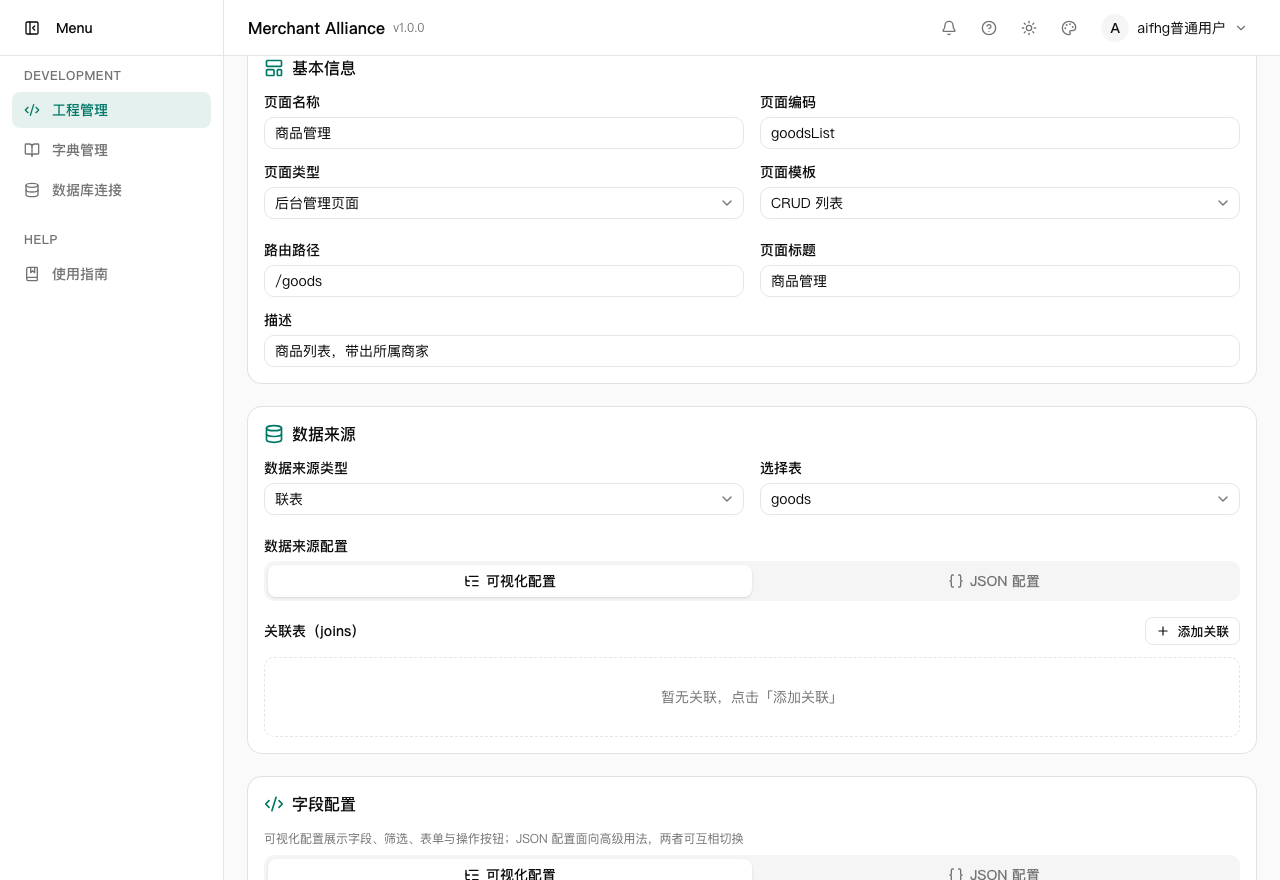Open 页面类型 dropdown showing 后台管理页面
The height and width of the screenshot is (880, 1280).
point(504,203)
